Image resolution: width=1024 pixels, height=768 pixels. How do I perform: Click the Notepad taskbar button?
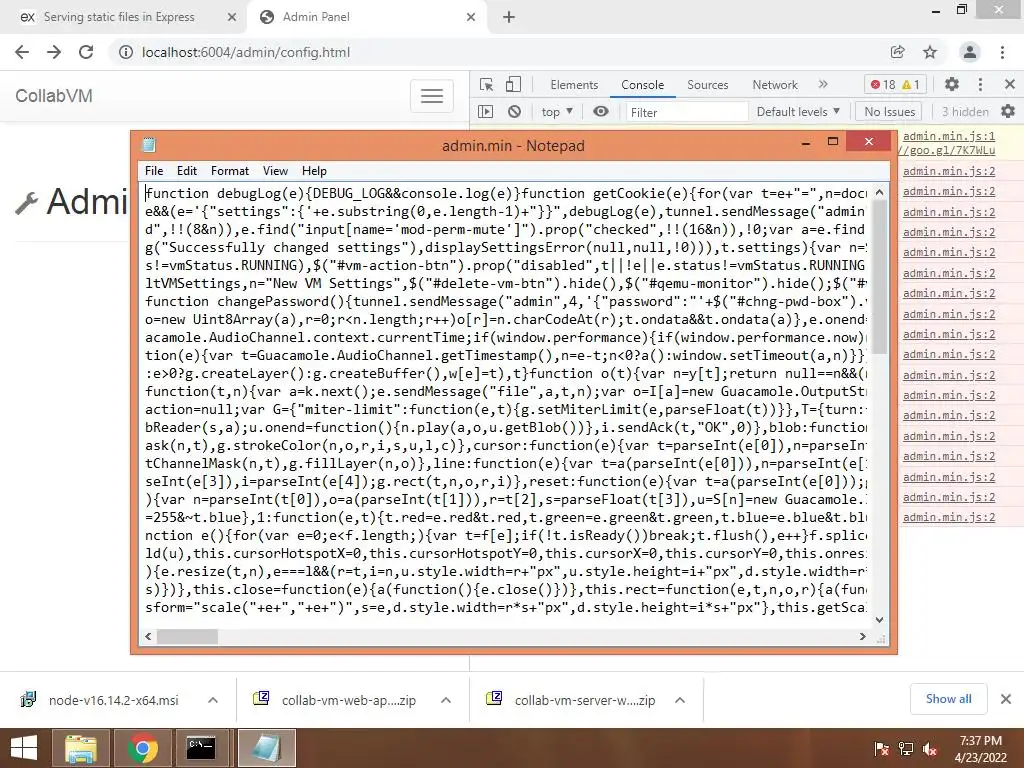(266, 748)
